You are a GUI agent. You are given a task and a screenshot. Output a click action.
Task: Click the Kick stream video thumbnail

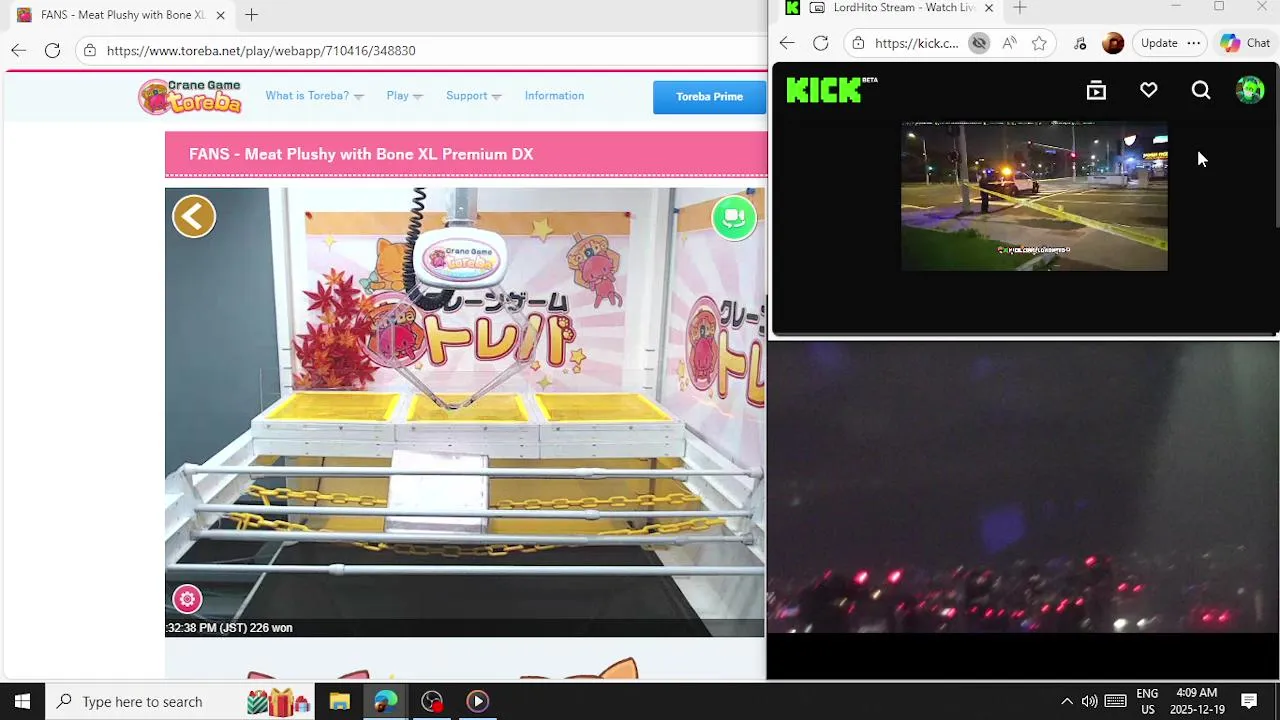[1034, 196]
